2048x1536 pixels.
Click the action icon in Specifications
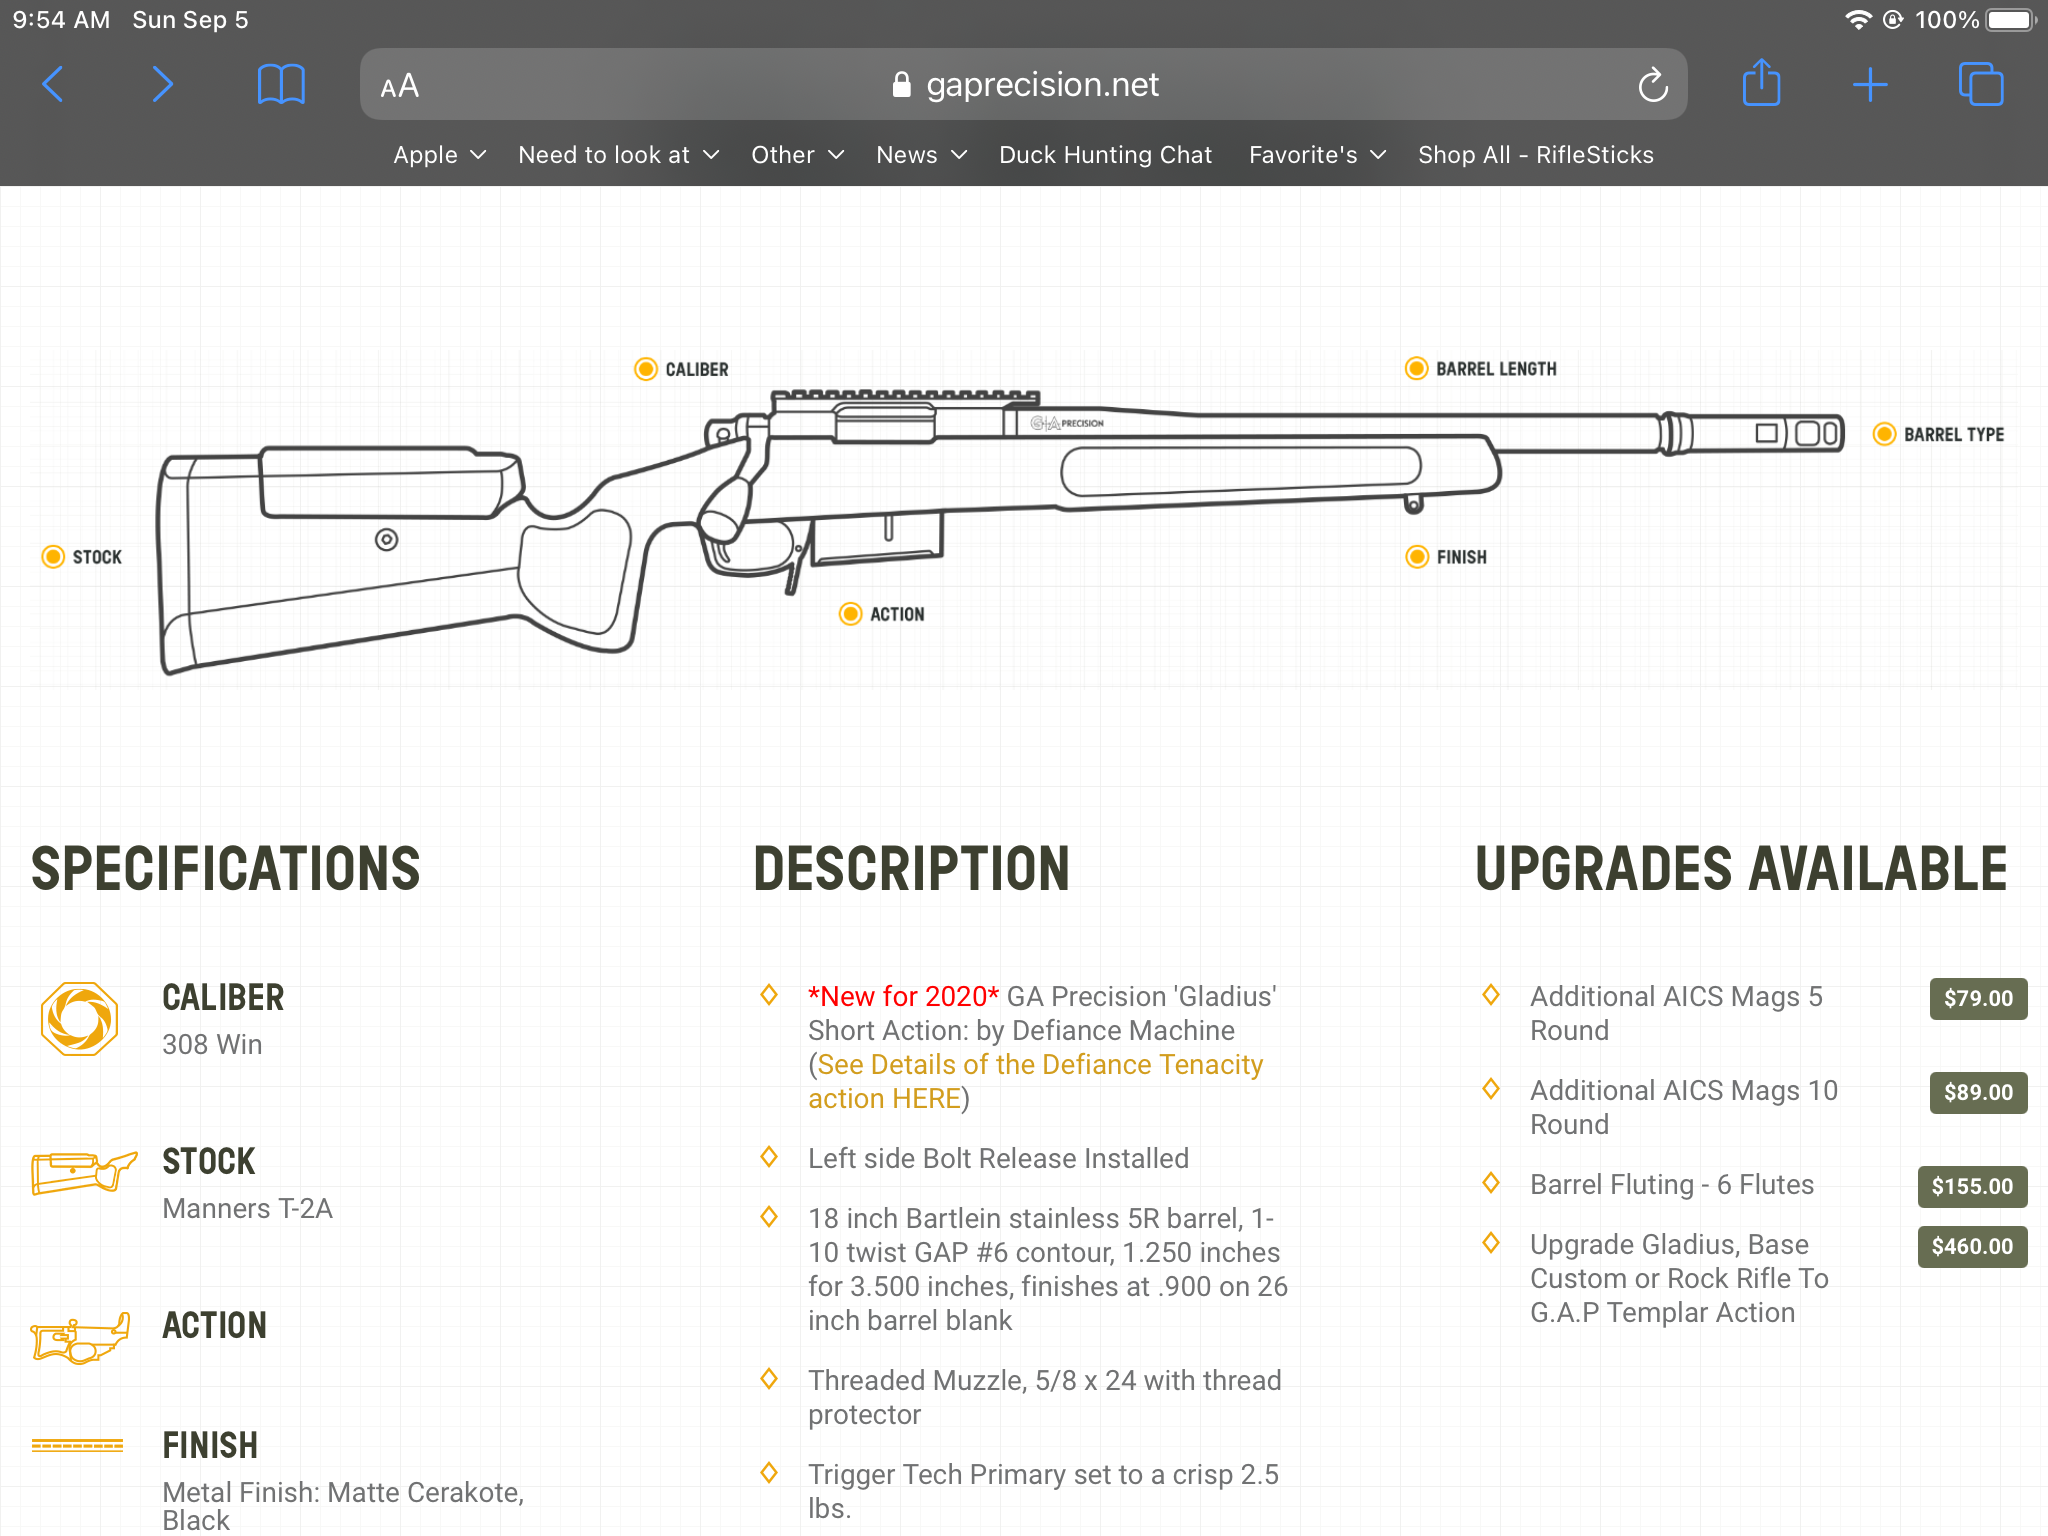[80, 1338]
